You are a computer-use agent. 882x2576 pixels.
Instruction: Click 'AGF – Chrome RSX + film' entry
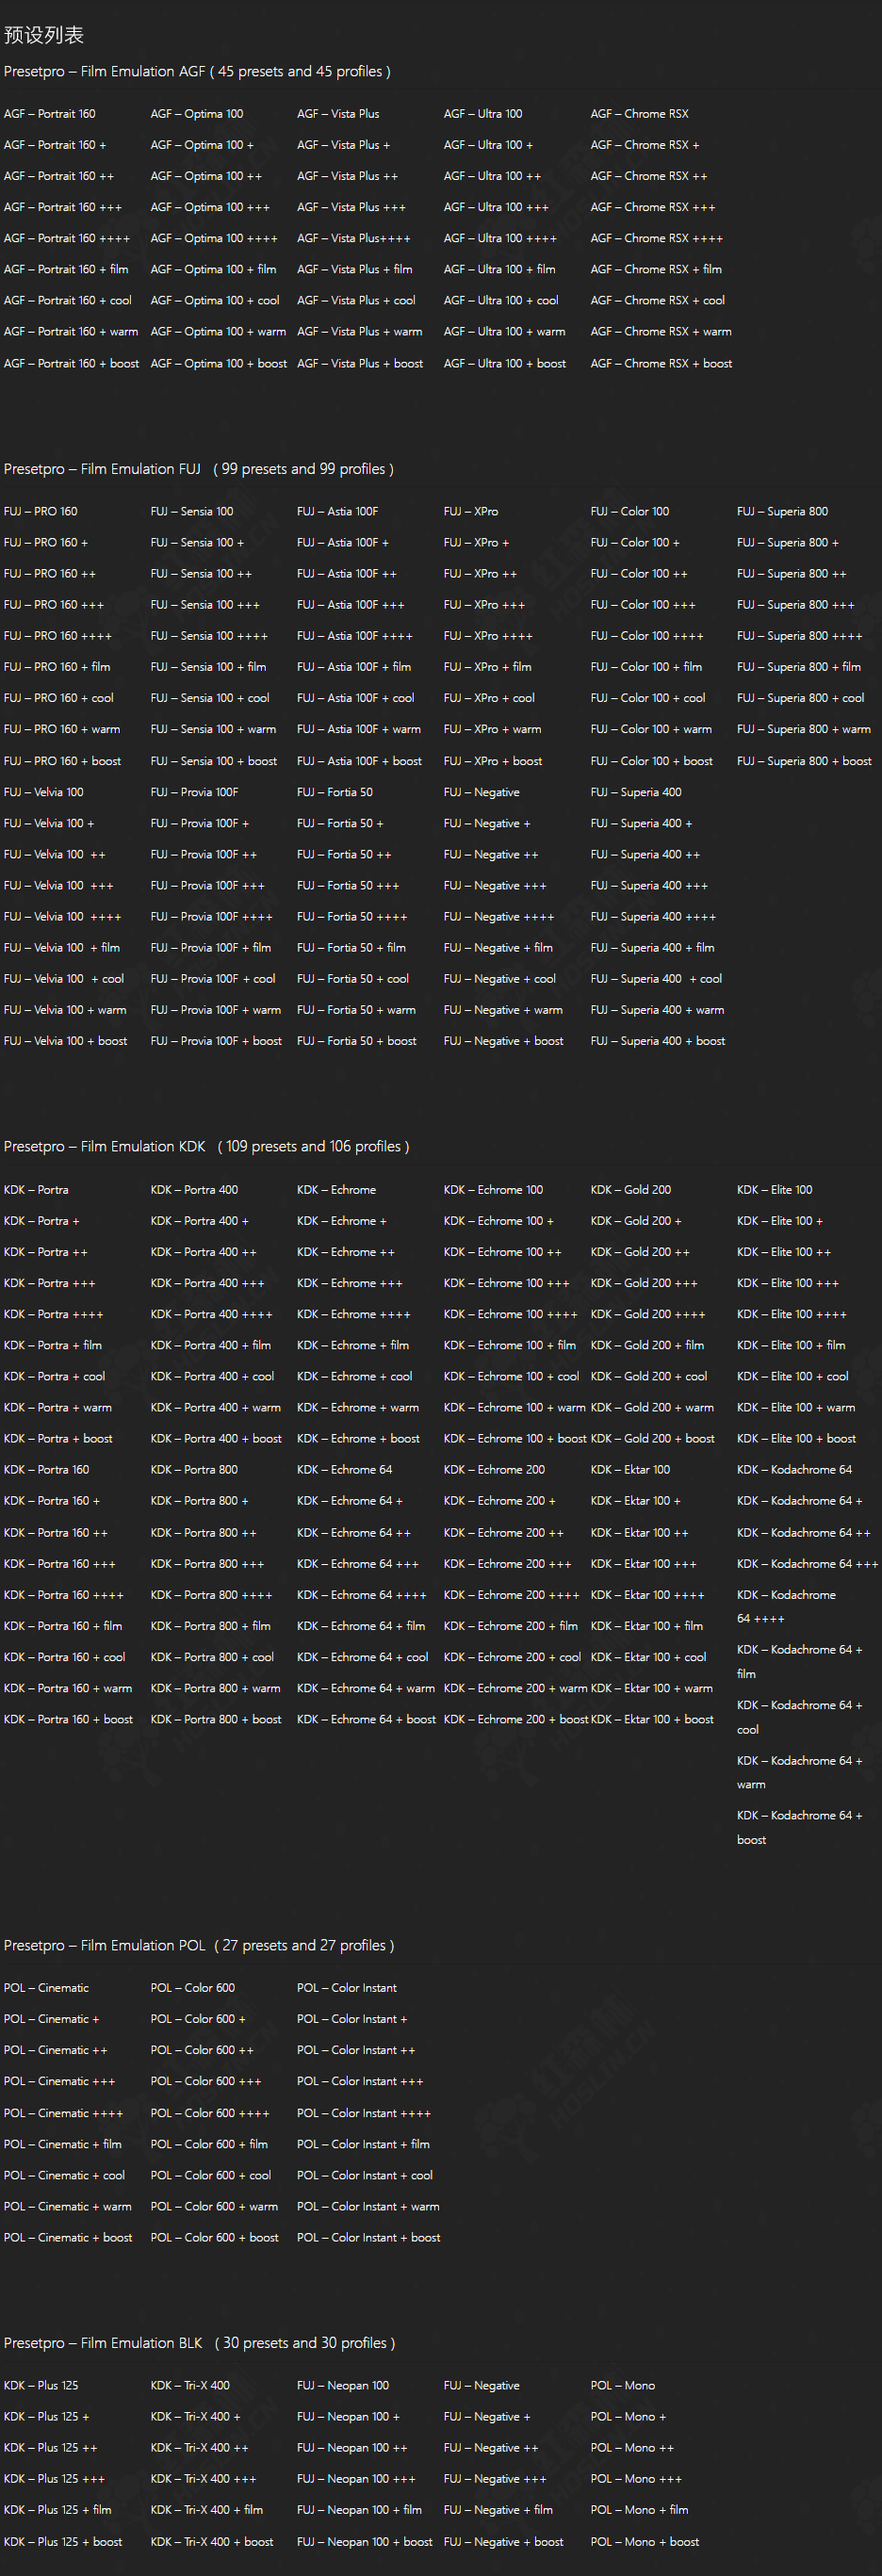tap(656, 269)
